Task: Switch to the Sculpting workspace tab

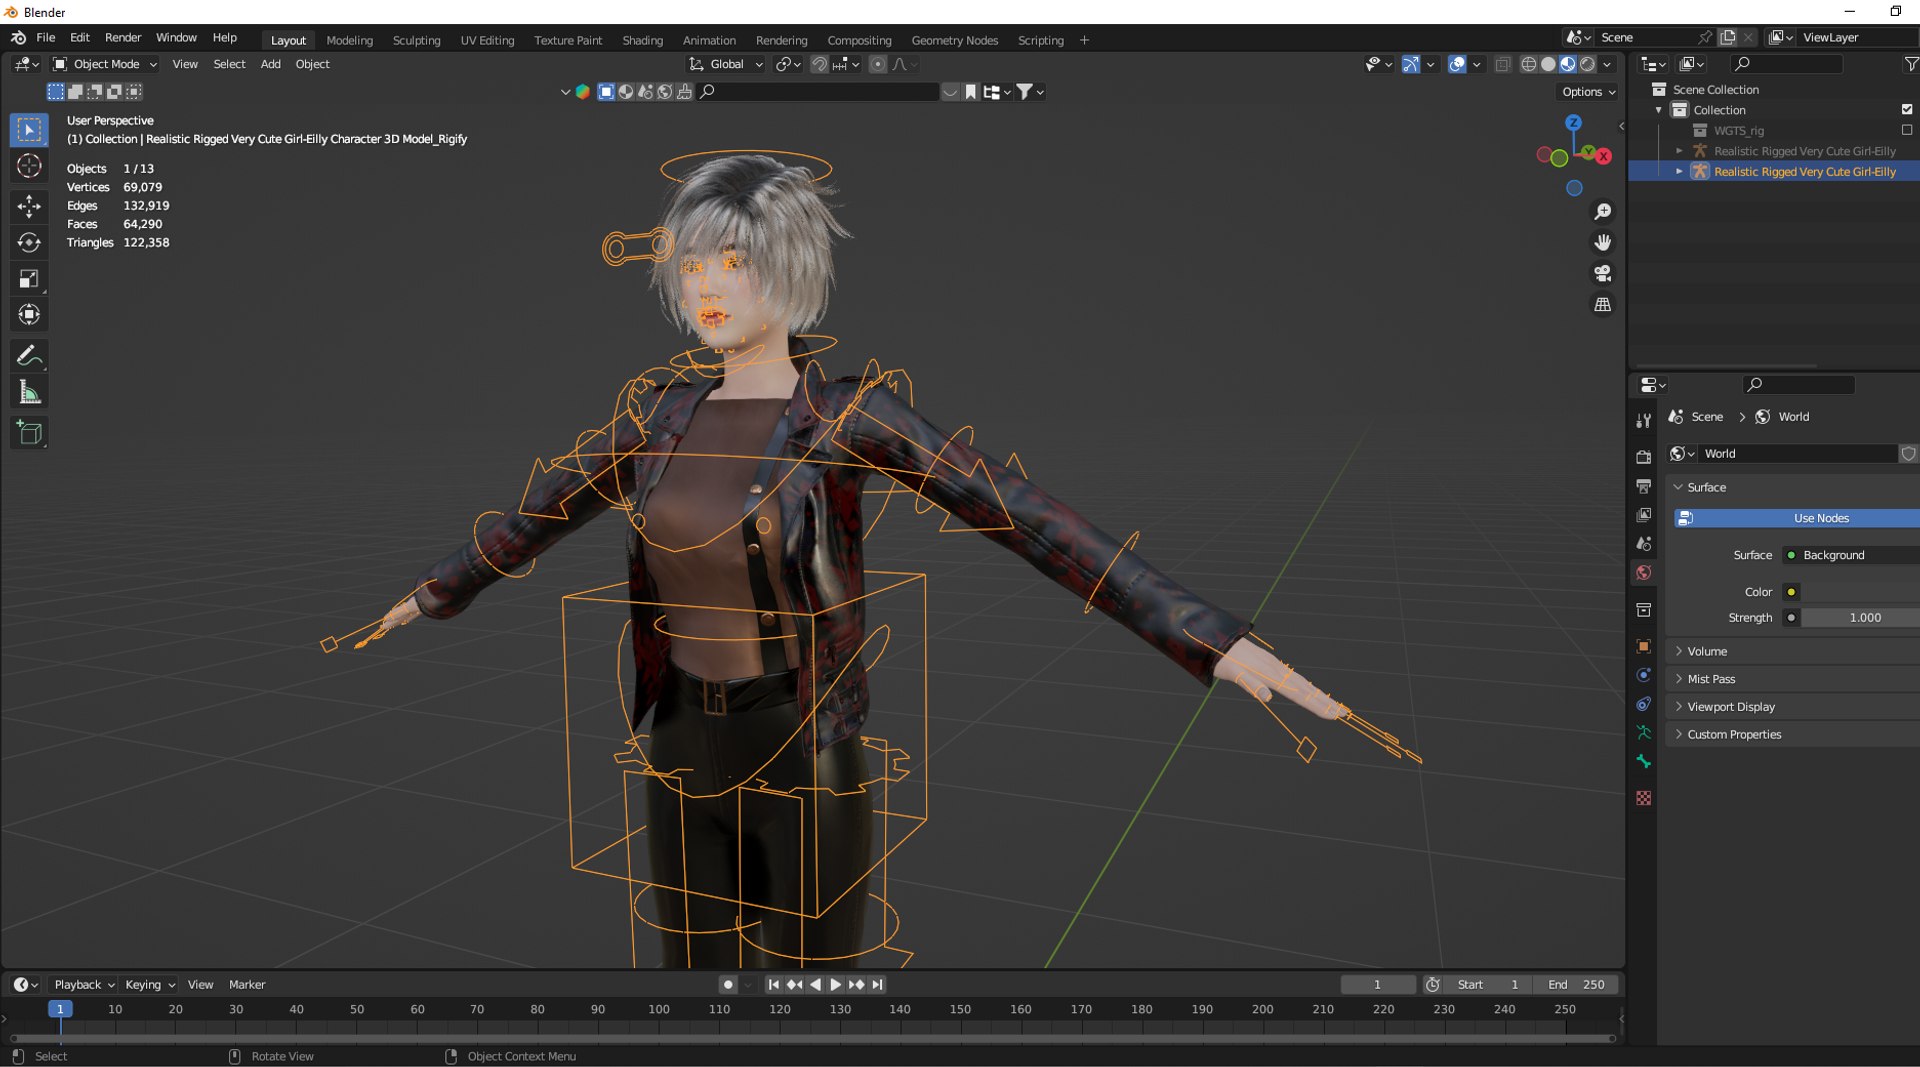Action: click(416, 41)
